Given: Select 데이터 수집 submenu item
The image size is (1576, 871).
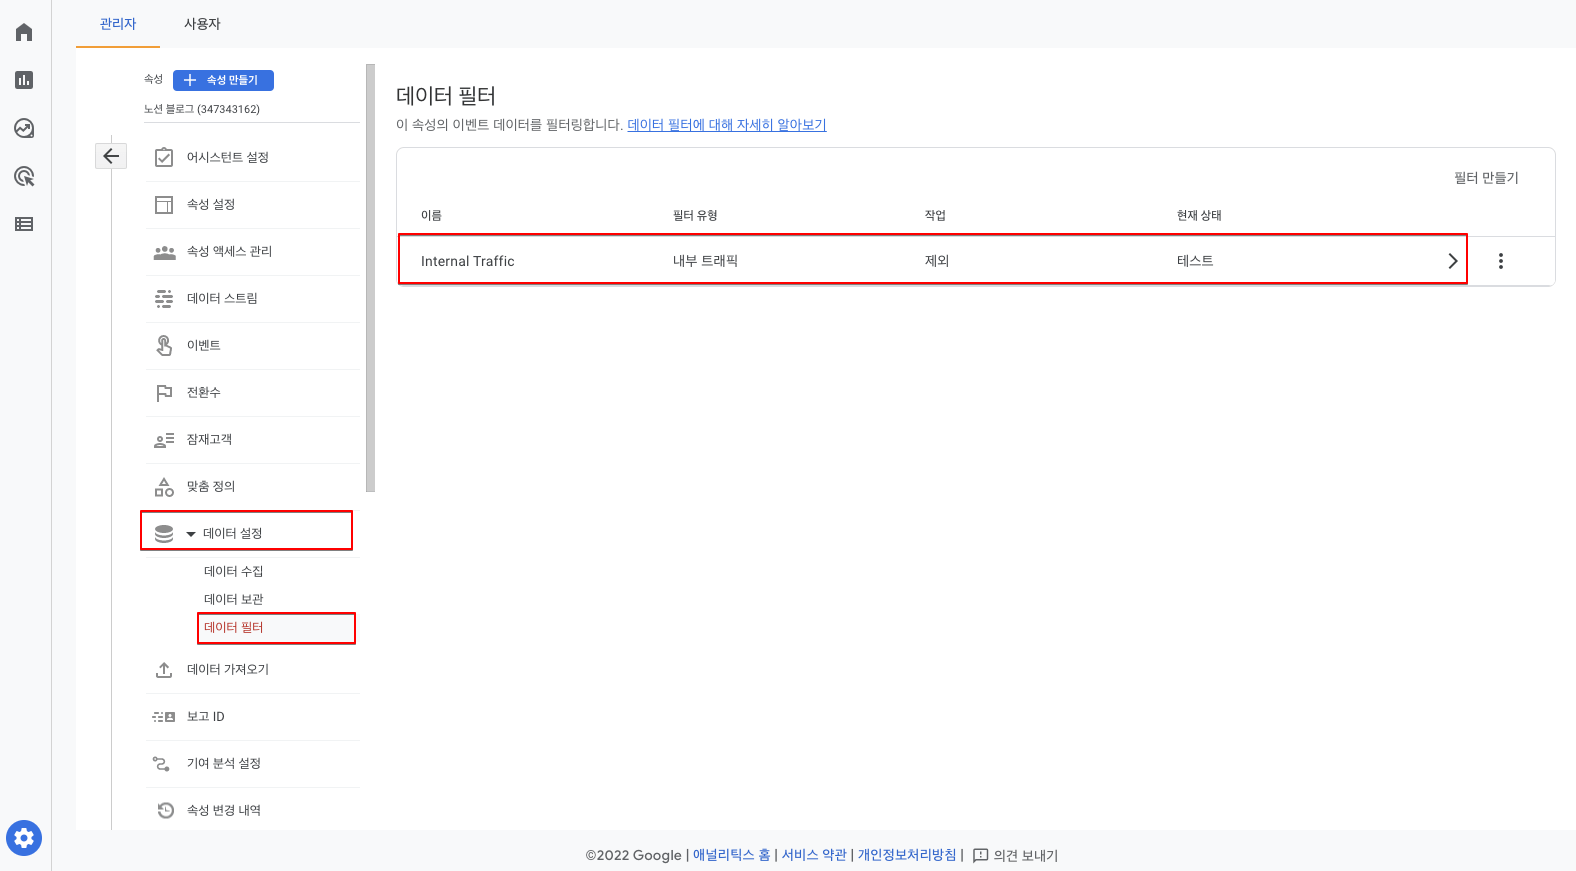Looking at the screenshot, I should (234, 571).
